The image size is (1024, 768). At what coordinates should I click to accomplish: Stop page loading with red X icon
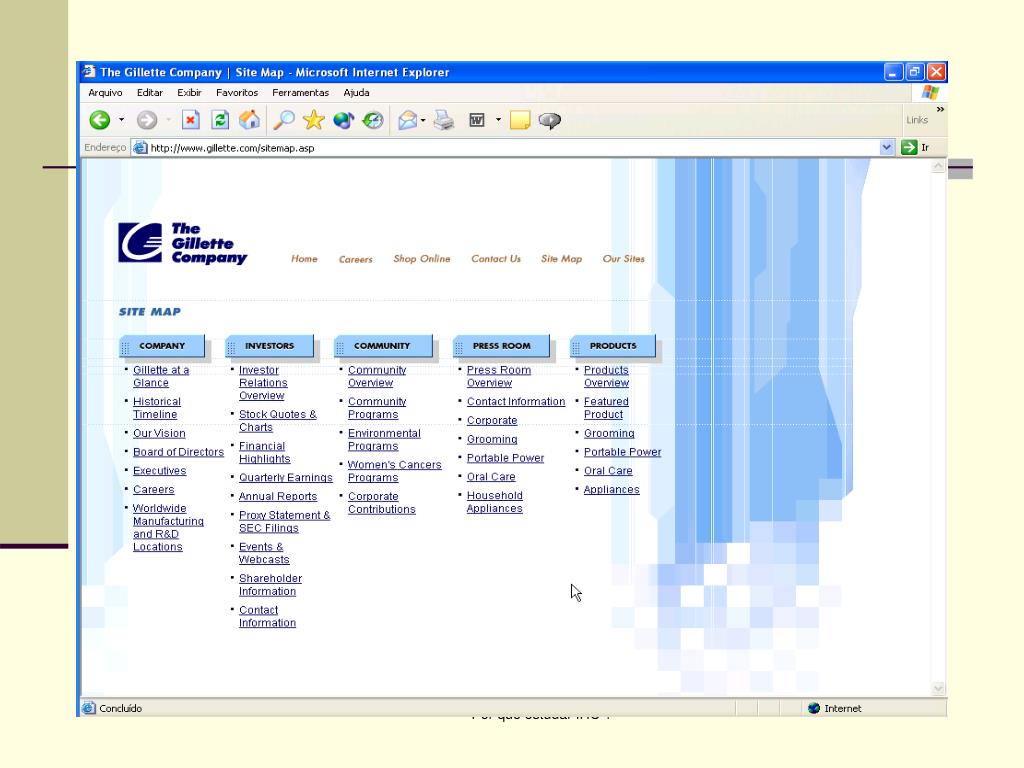tap(190, 120)
